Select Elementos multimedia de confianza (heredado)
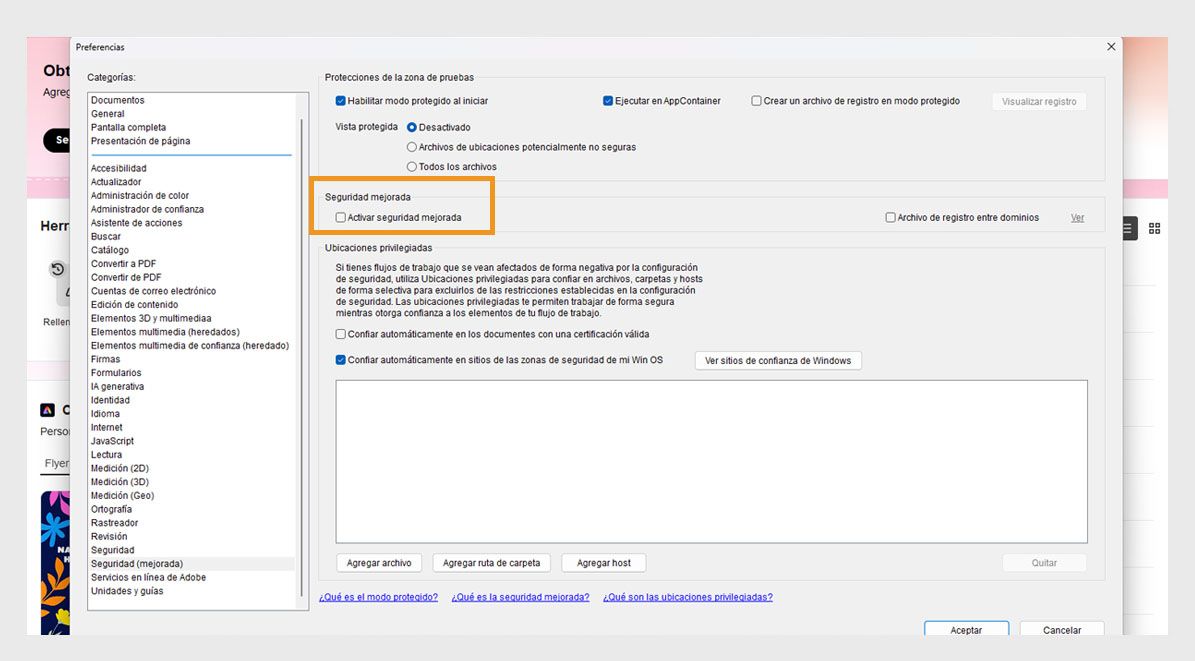The height and width of the screenshot is (661, 1195). coord(190,346)
